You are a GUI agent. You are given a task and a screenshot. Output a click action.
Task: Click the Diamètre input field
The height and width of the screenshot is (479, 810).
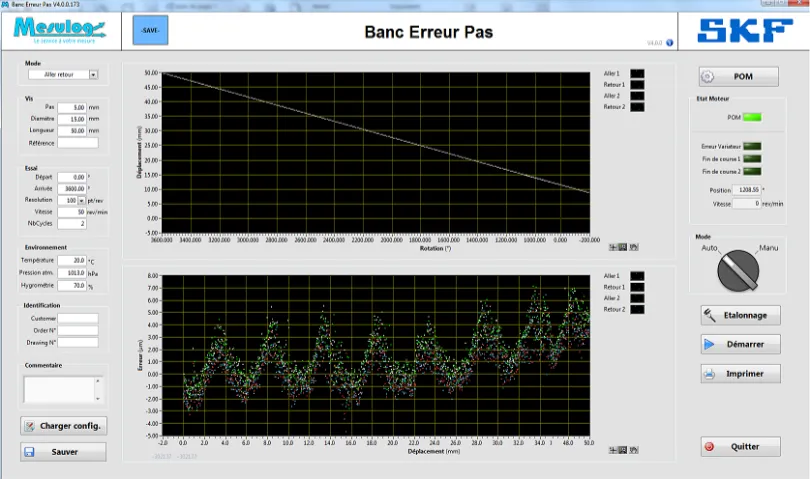(71, 119)
